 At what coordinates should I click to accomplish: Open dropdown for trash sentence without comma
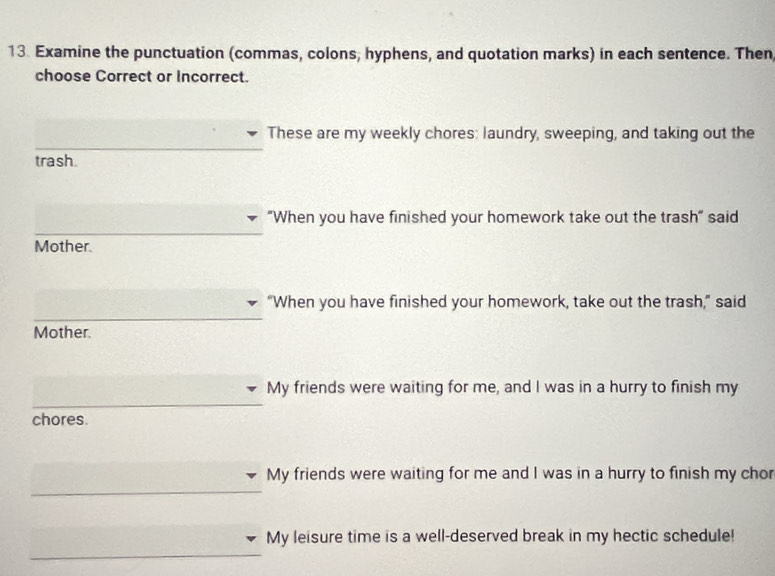148,219
